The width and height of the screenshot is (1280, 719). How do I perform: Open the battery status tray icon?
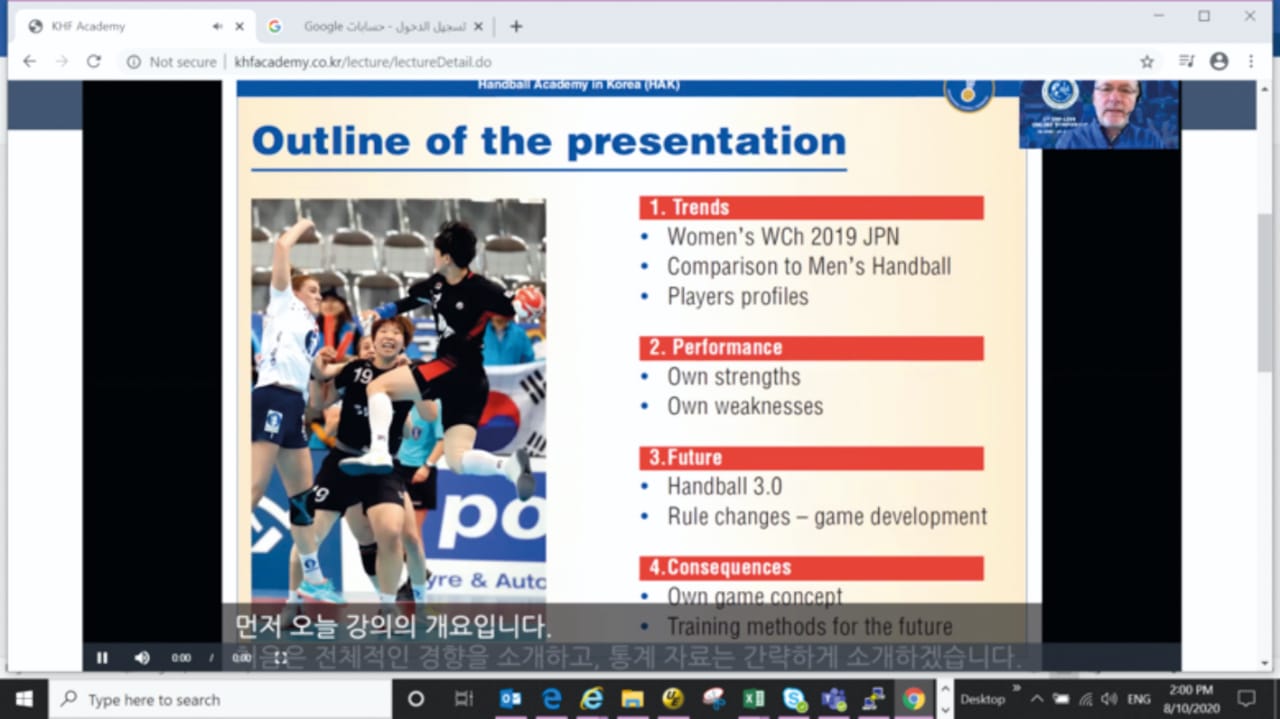(1061, 699)
